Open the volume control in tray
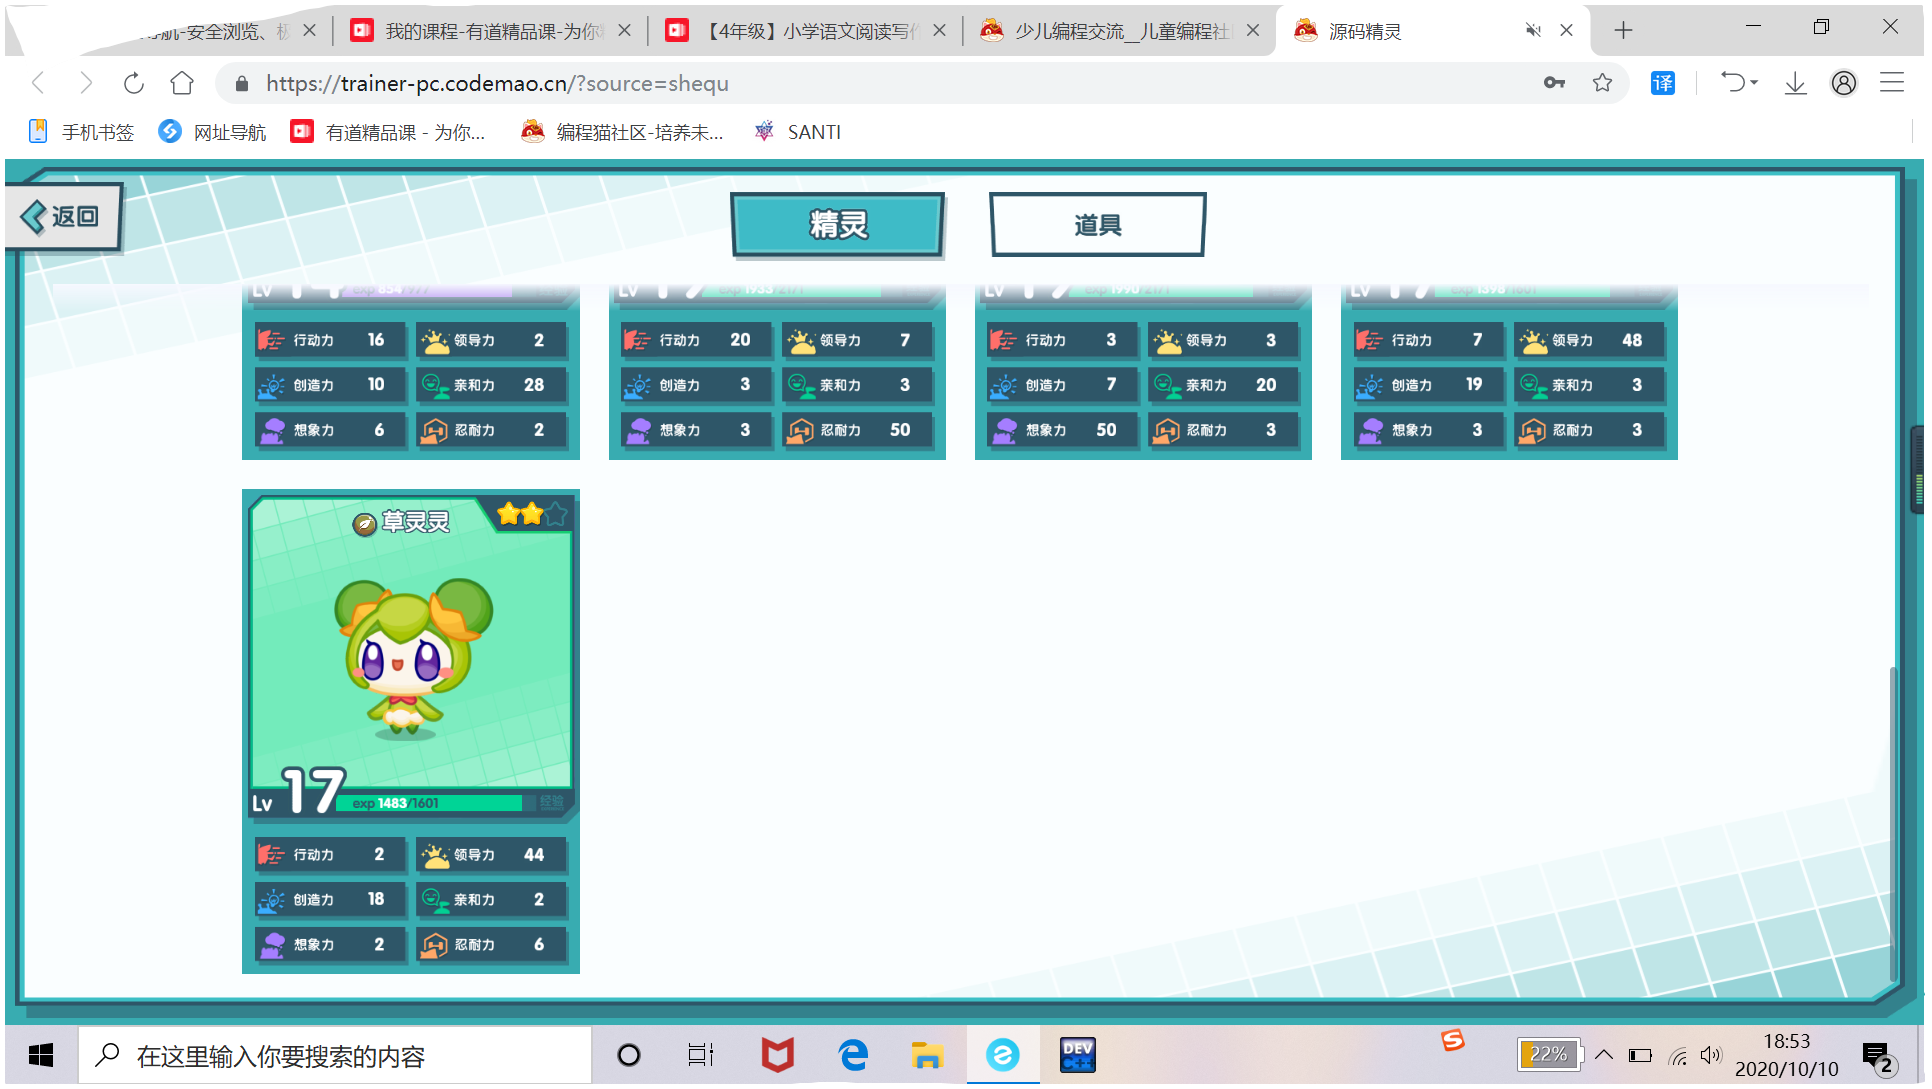 (x=1712, y=1055)
